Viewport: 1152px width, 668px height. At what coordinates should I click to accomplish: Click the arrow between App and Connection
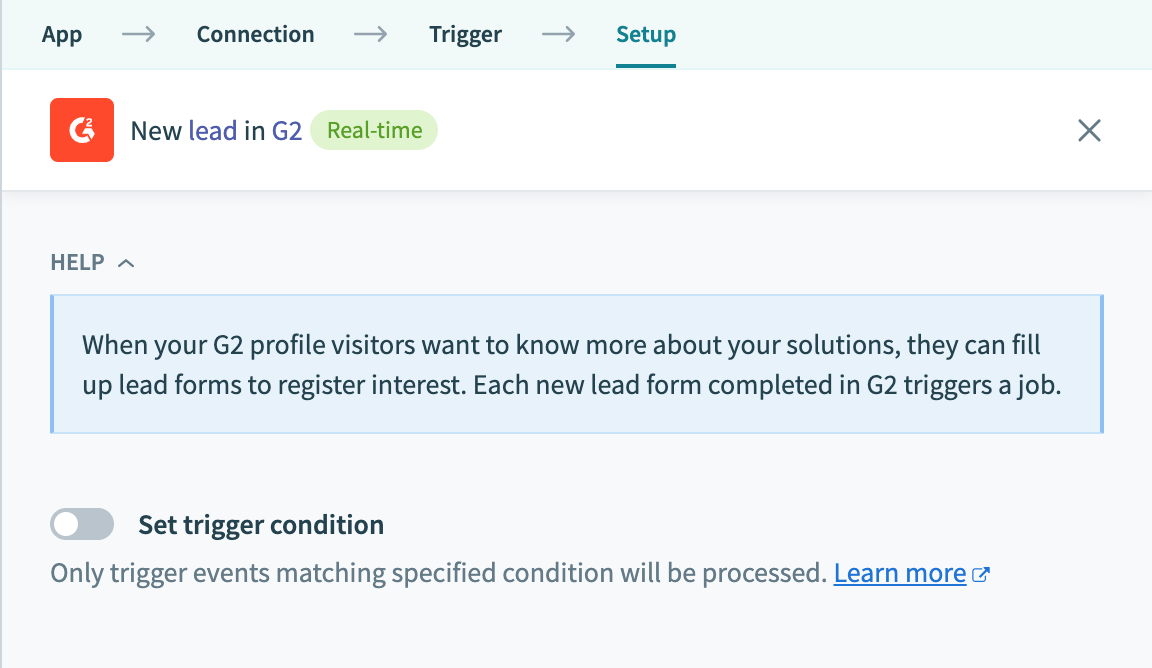click(x=139, y=35)
